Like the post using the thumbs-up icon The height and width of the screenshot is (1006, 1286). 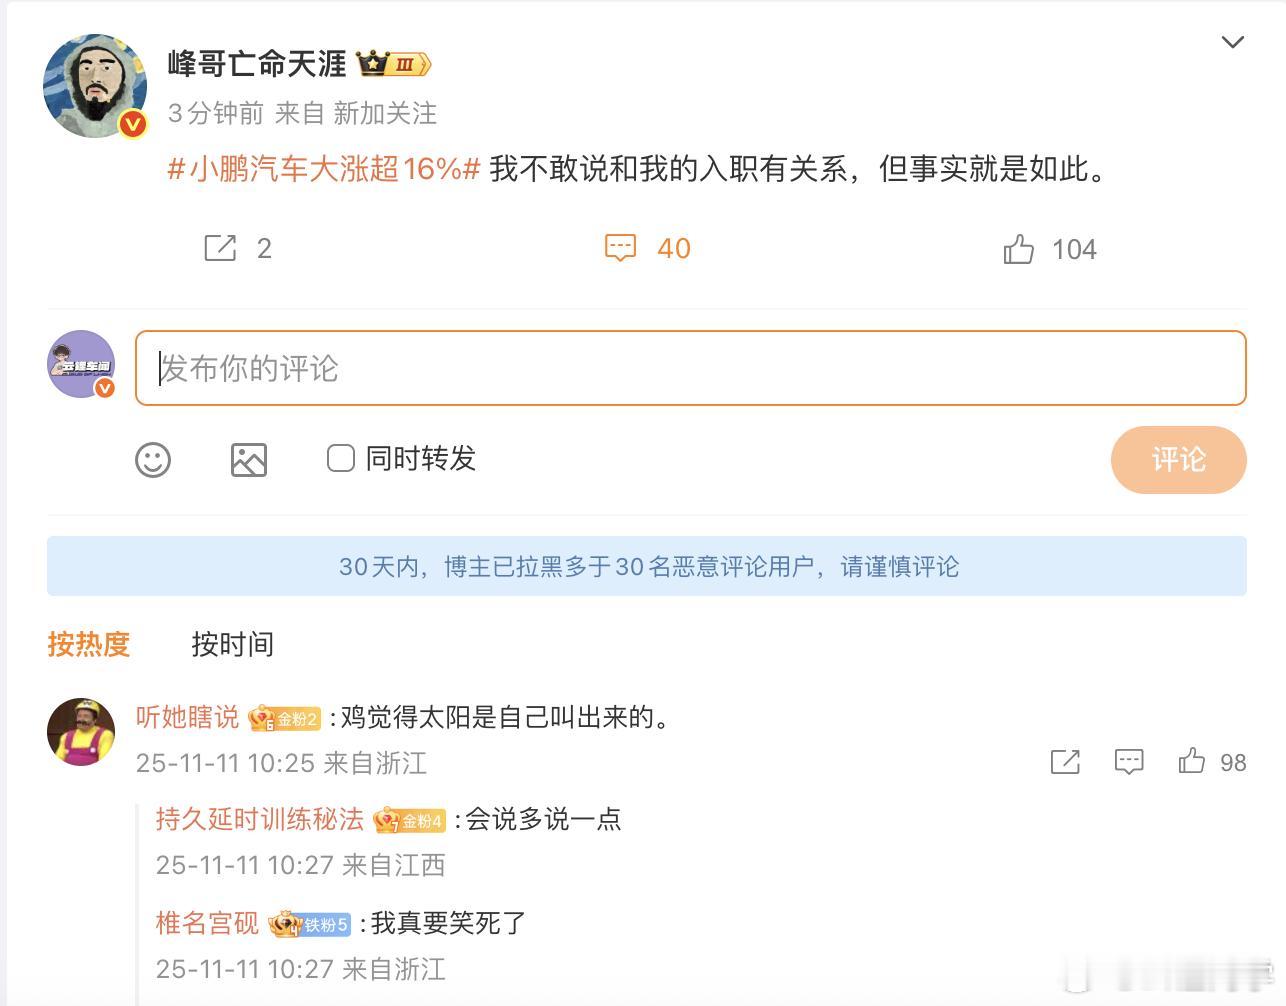(1019, 248)
